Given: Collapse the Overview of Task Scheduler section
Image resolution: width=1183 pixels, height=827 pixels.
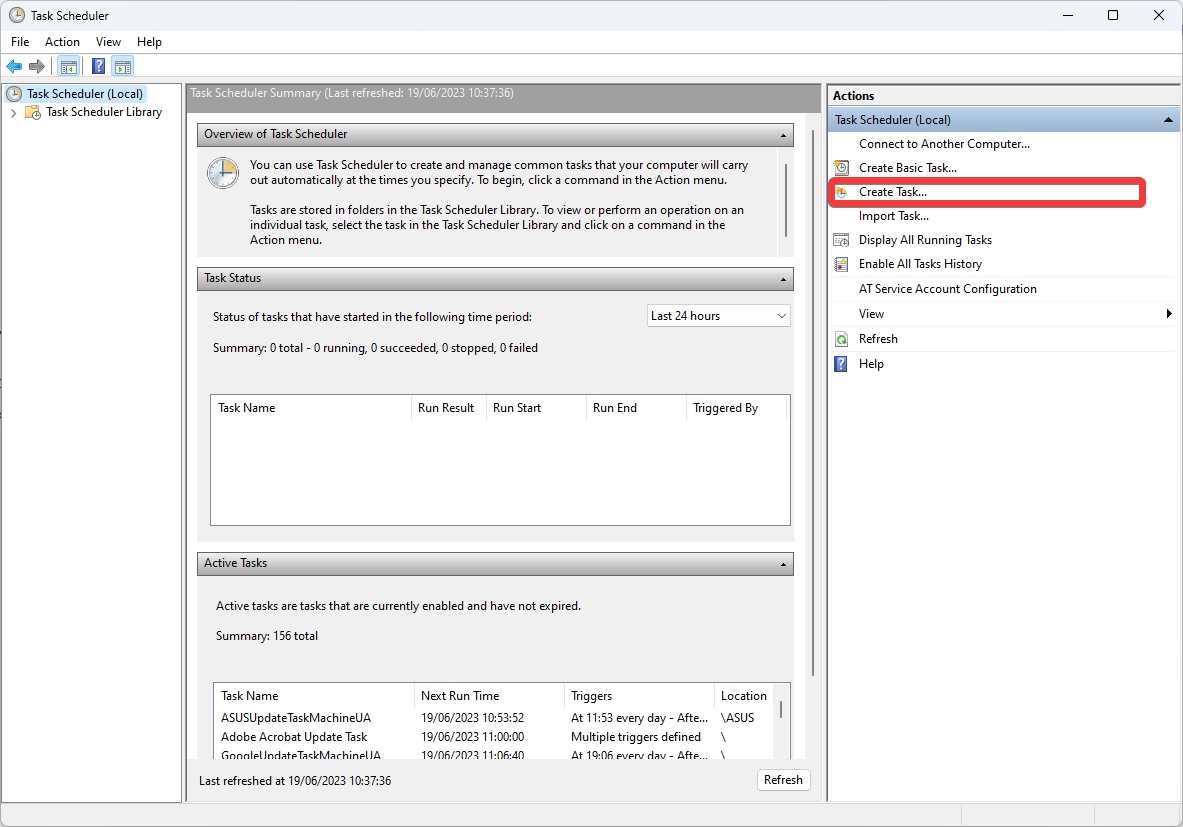Looking at the screenshot, I should [783, 135].
